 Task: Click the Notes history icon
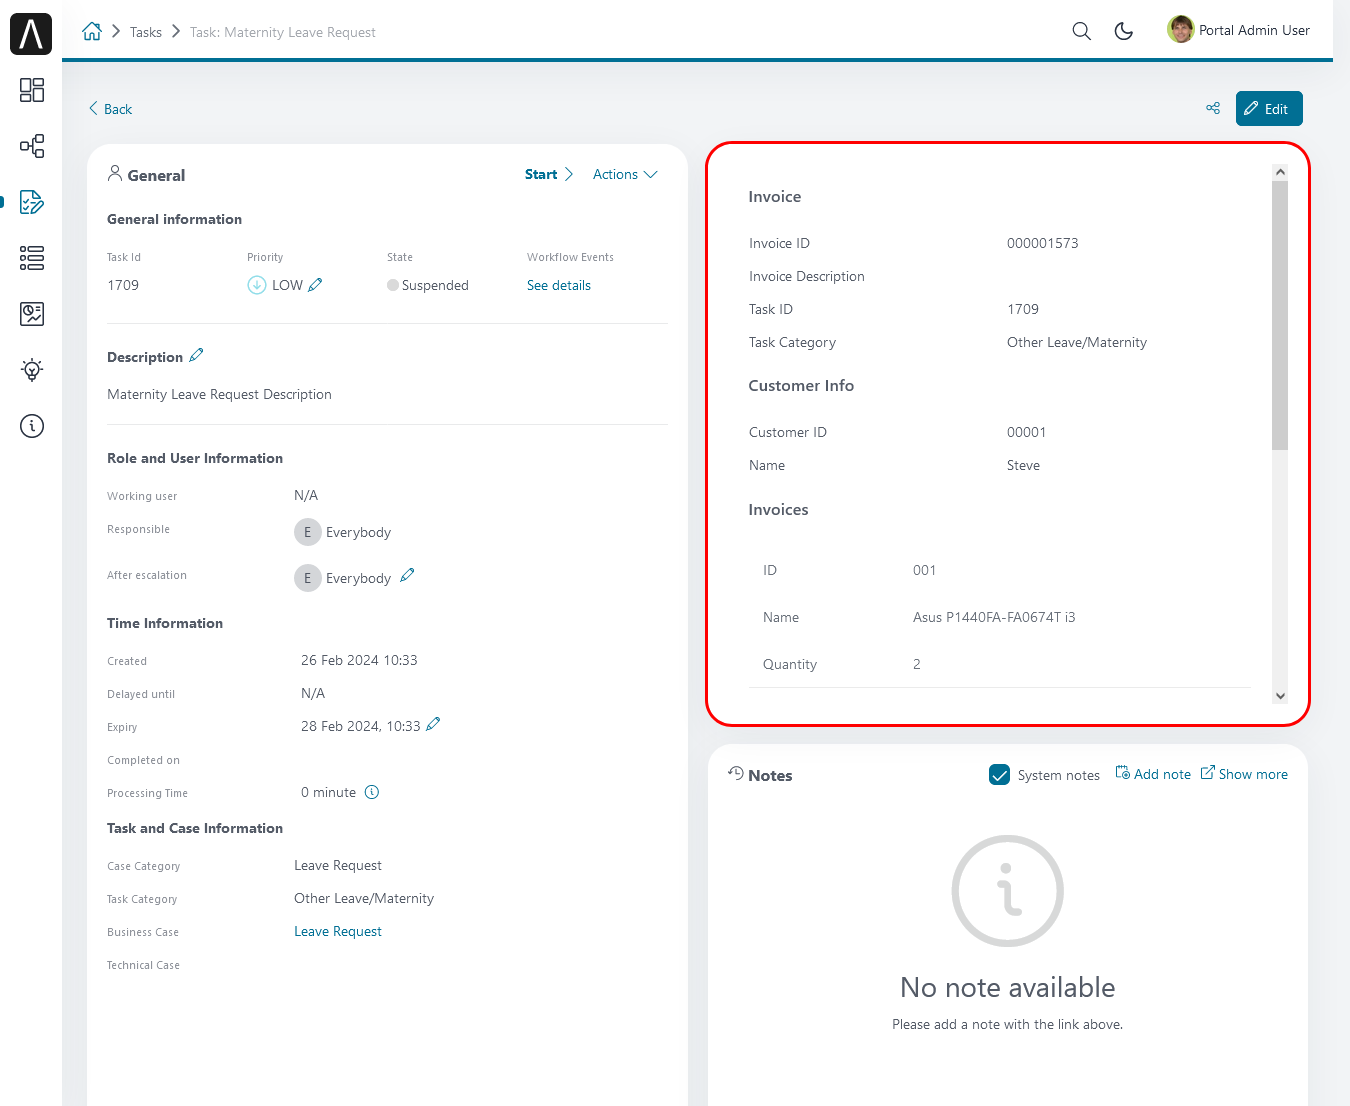point(736,773)
